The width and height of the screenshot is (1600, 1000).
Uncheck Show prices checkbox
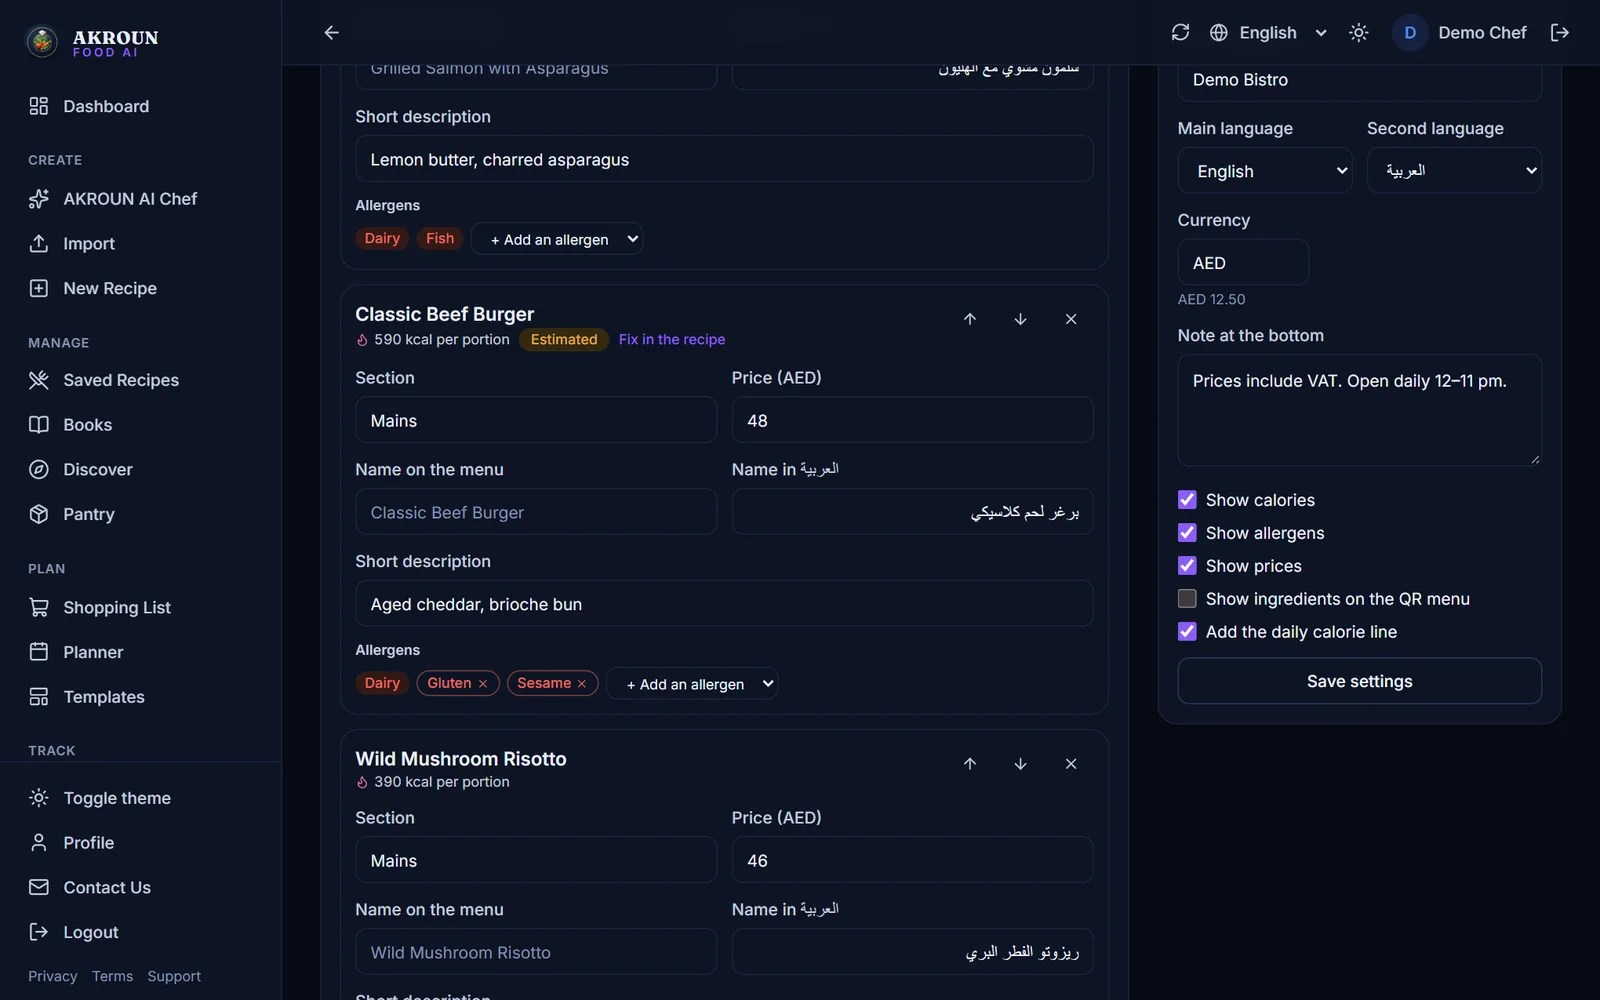(x=1187, y=566)
